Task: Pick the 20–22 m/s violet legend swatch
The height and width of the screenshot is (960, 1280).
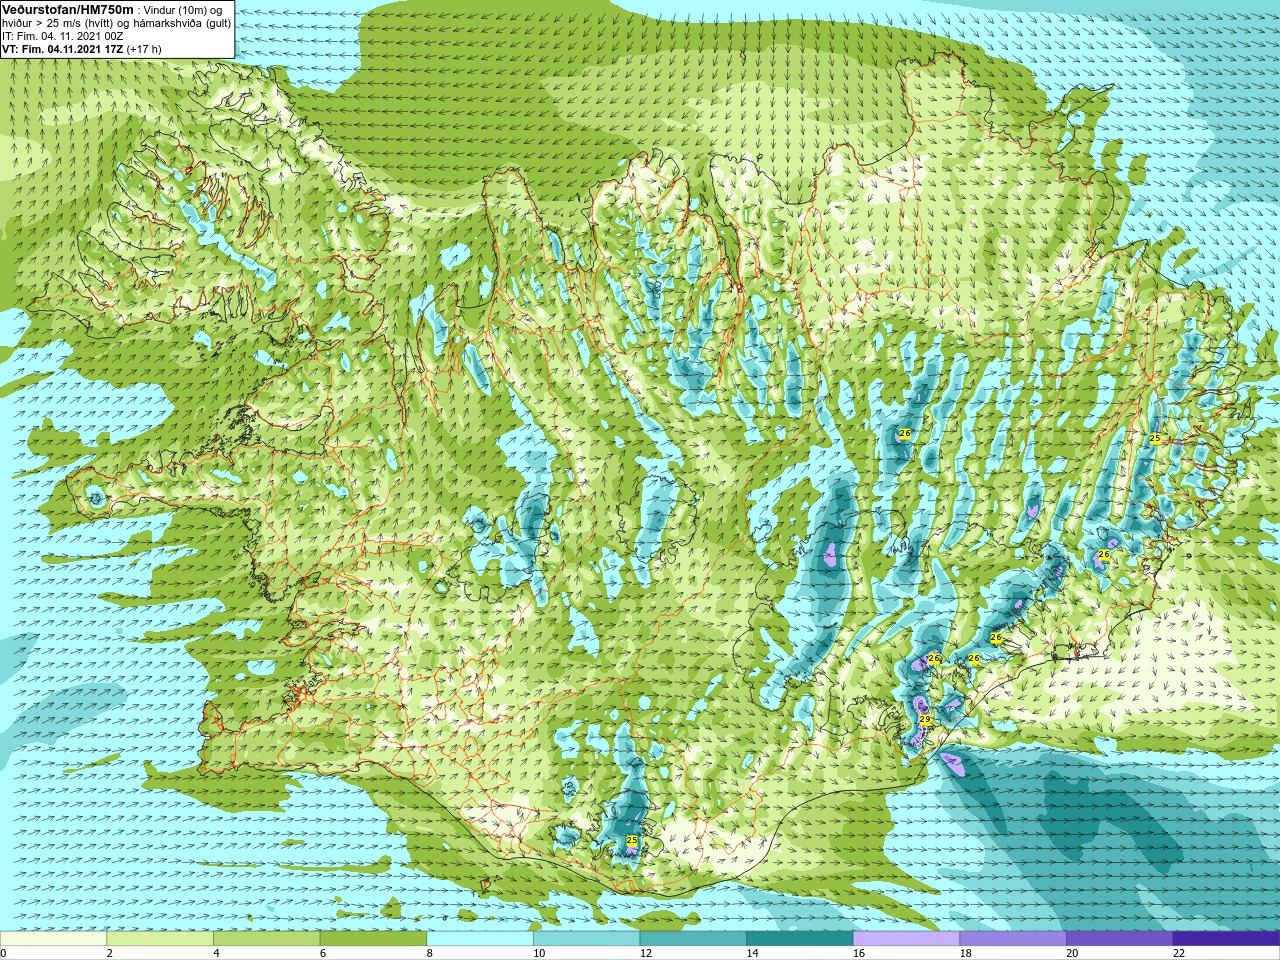Action: pos(1120,939)
